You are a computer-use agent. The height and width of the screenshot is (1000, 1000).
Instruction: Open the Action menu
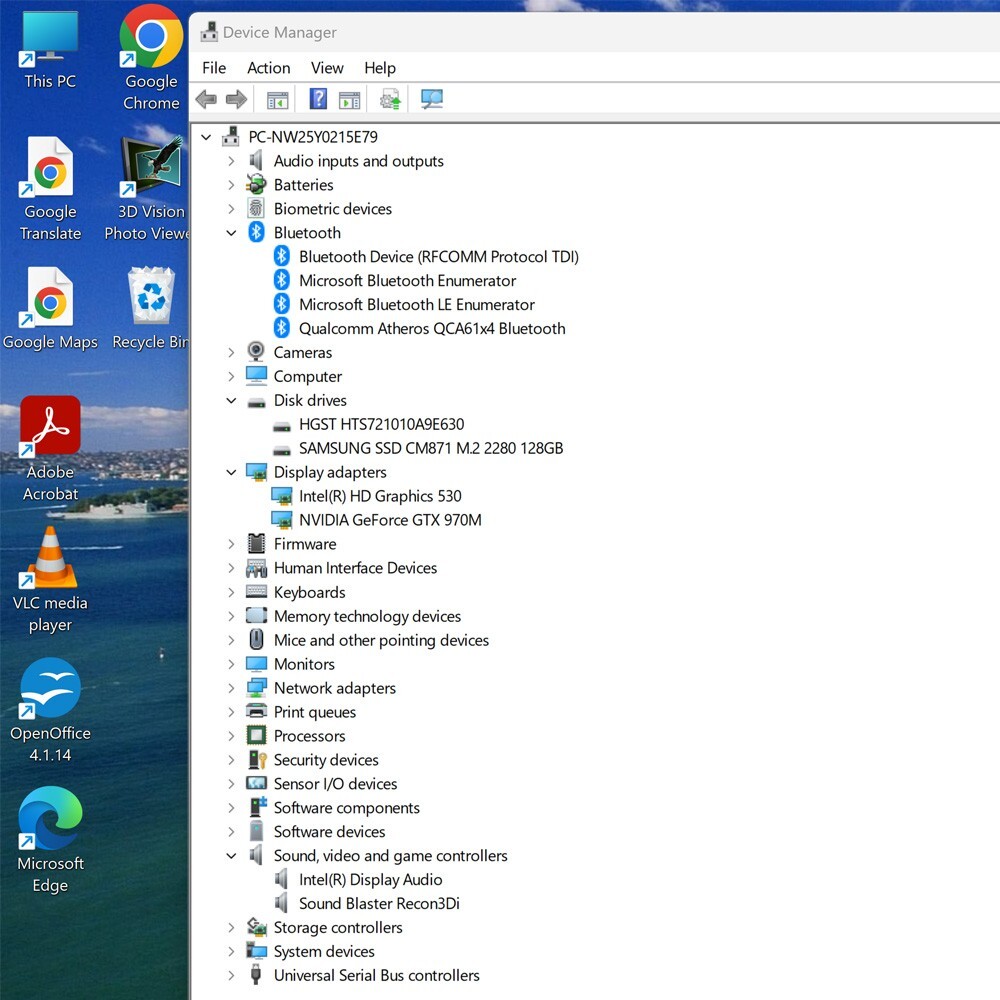(x=268, y=68)
